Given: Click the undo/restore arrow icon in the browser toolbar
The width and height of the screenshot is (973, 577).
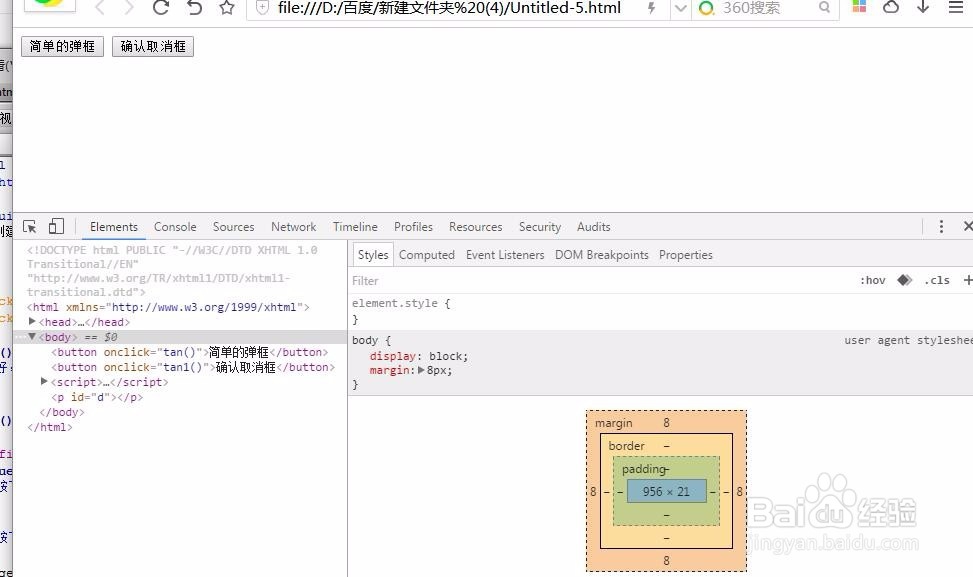Looking at the screenshot, I should (194, 7).
